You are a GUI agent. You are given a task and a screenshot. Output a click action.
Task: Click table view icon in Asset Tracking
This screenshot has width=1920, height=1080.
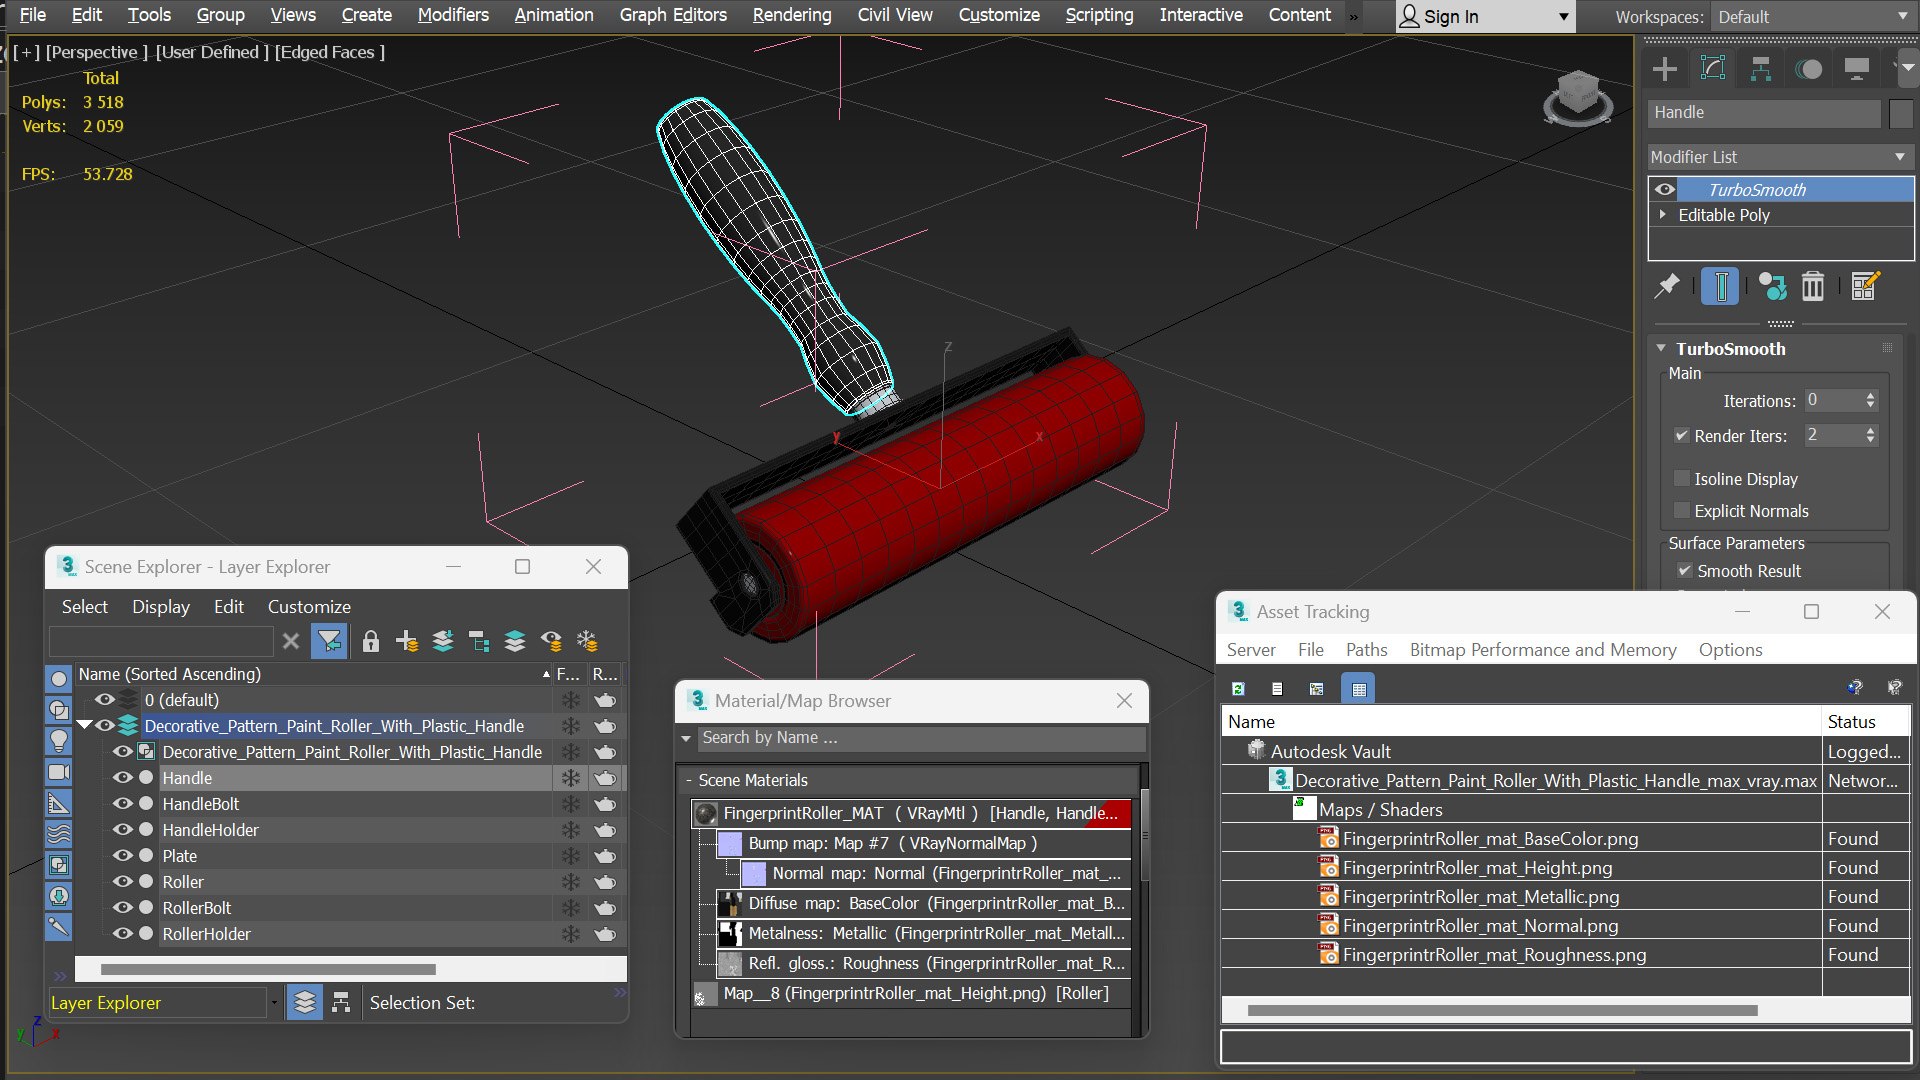1359,689
